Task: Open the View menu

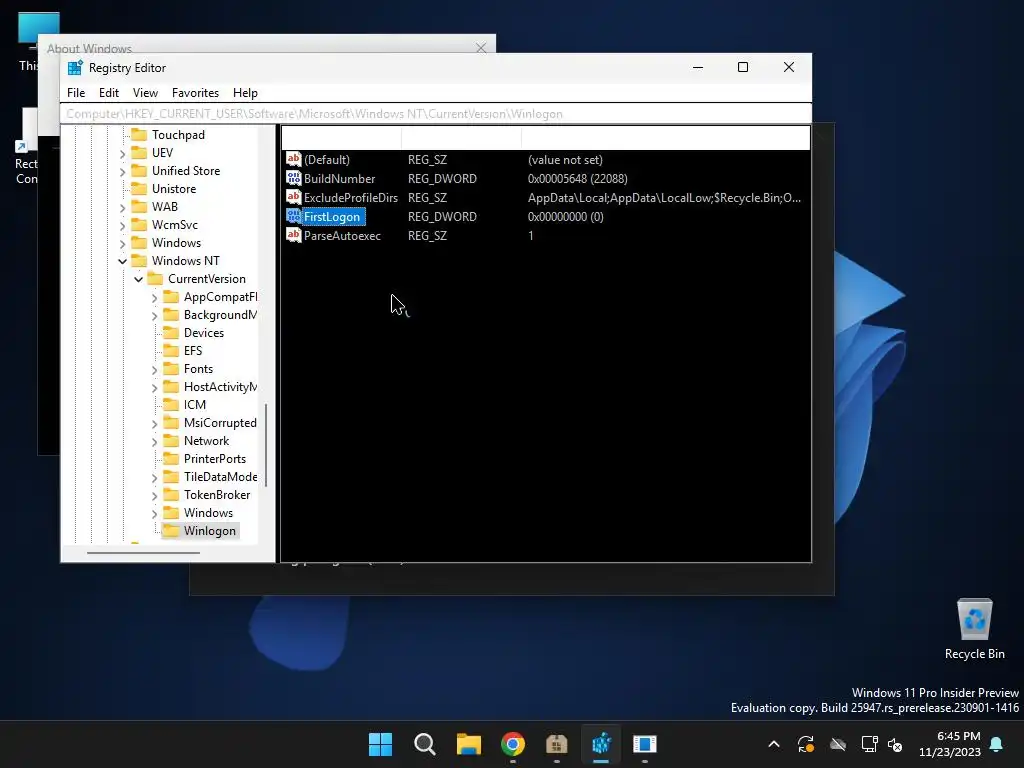Action: tap(145, 93)
